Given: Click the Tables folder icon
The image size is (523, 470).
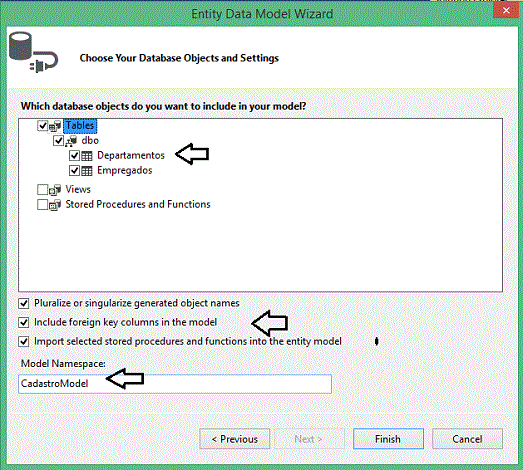Looking at the screenshot, I should (55, 126).
